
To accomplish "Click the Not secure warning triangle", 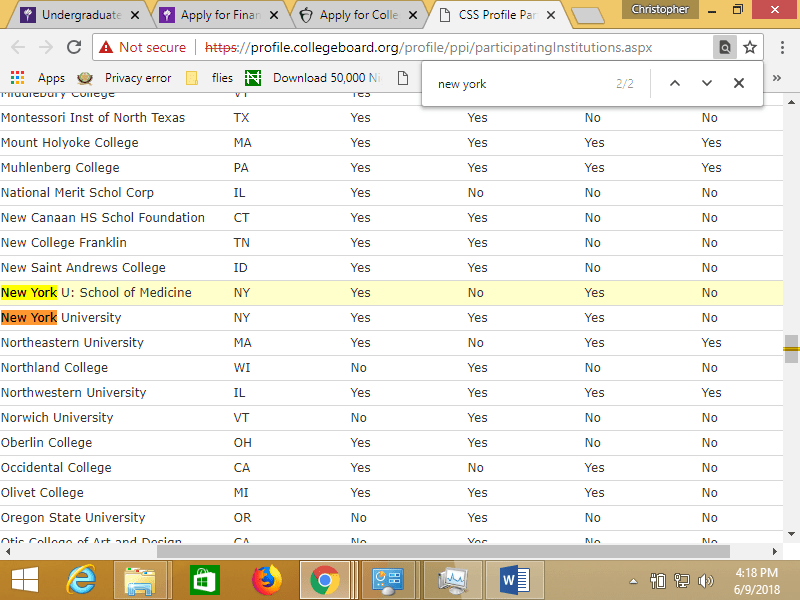I will point(106,47).
